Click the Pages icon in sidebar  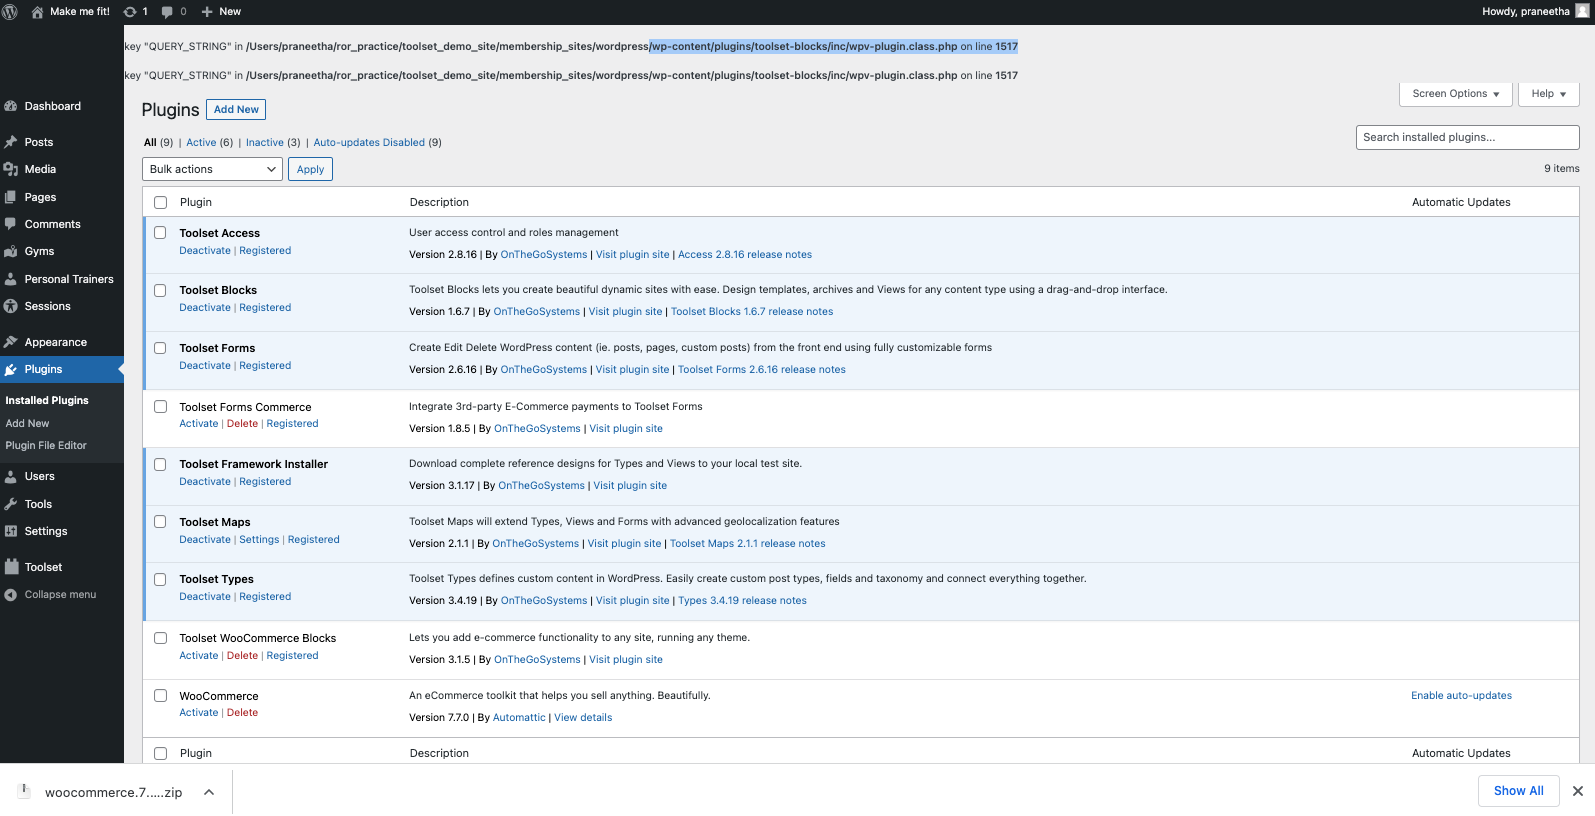pos(11,197)
